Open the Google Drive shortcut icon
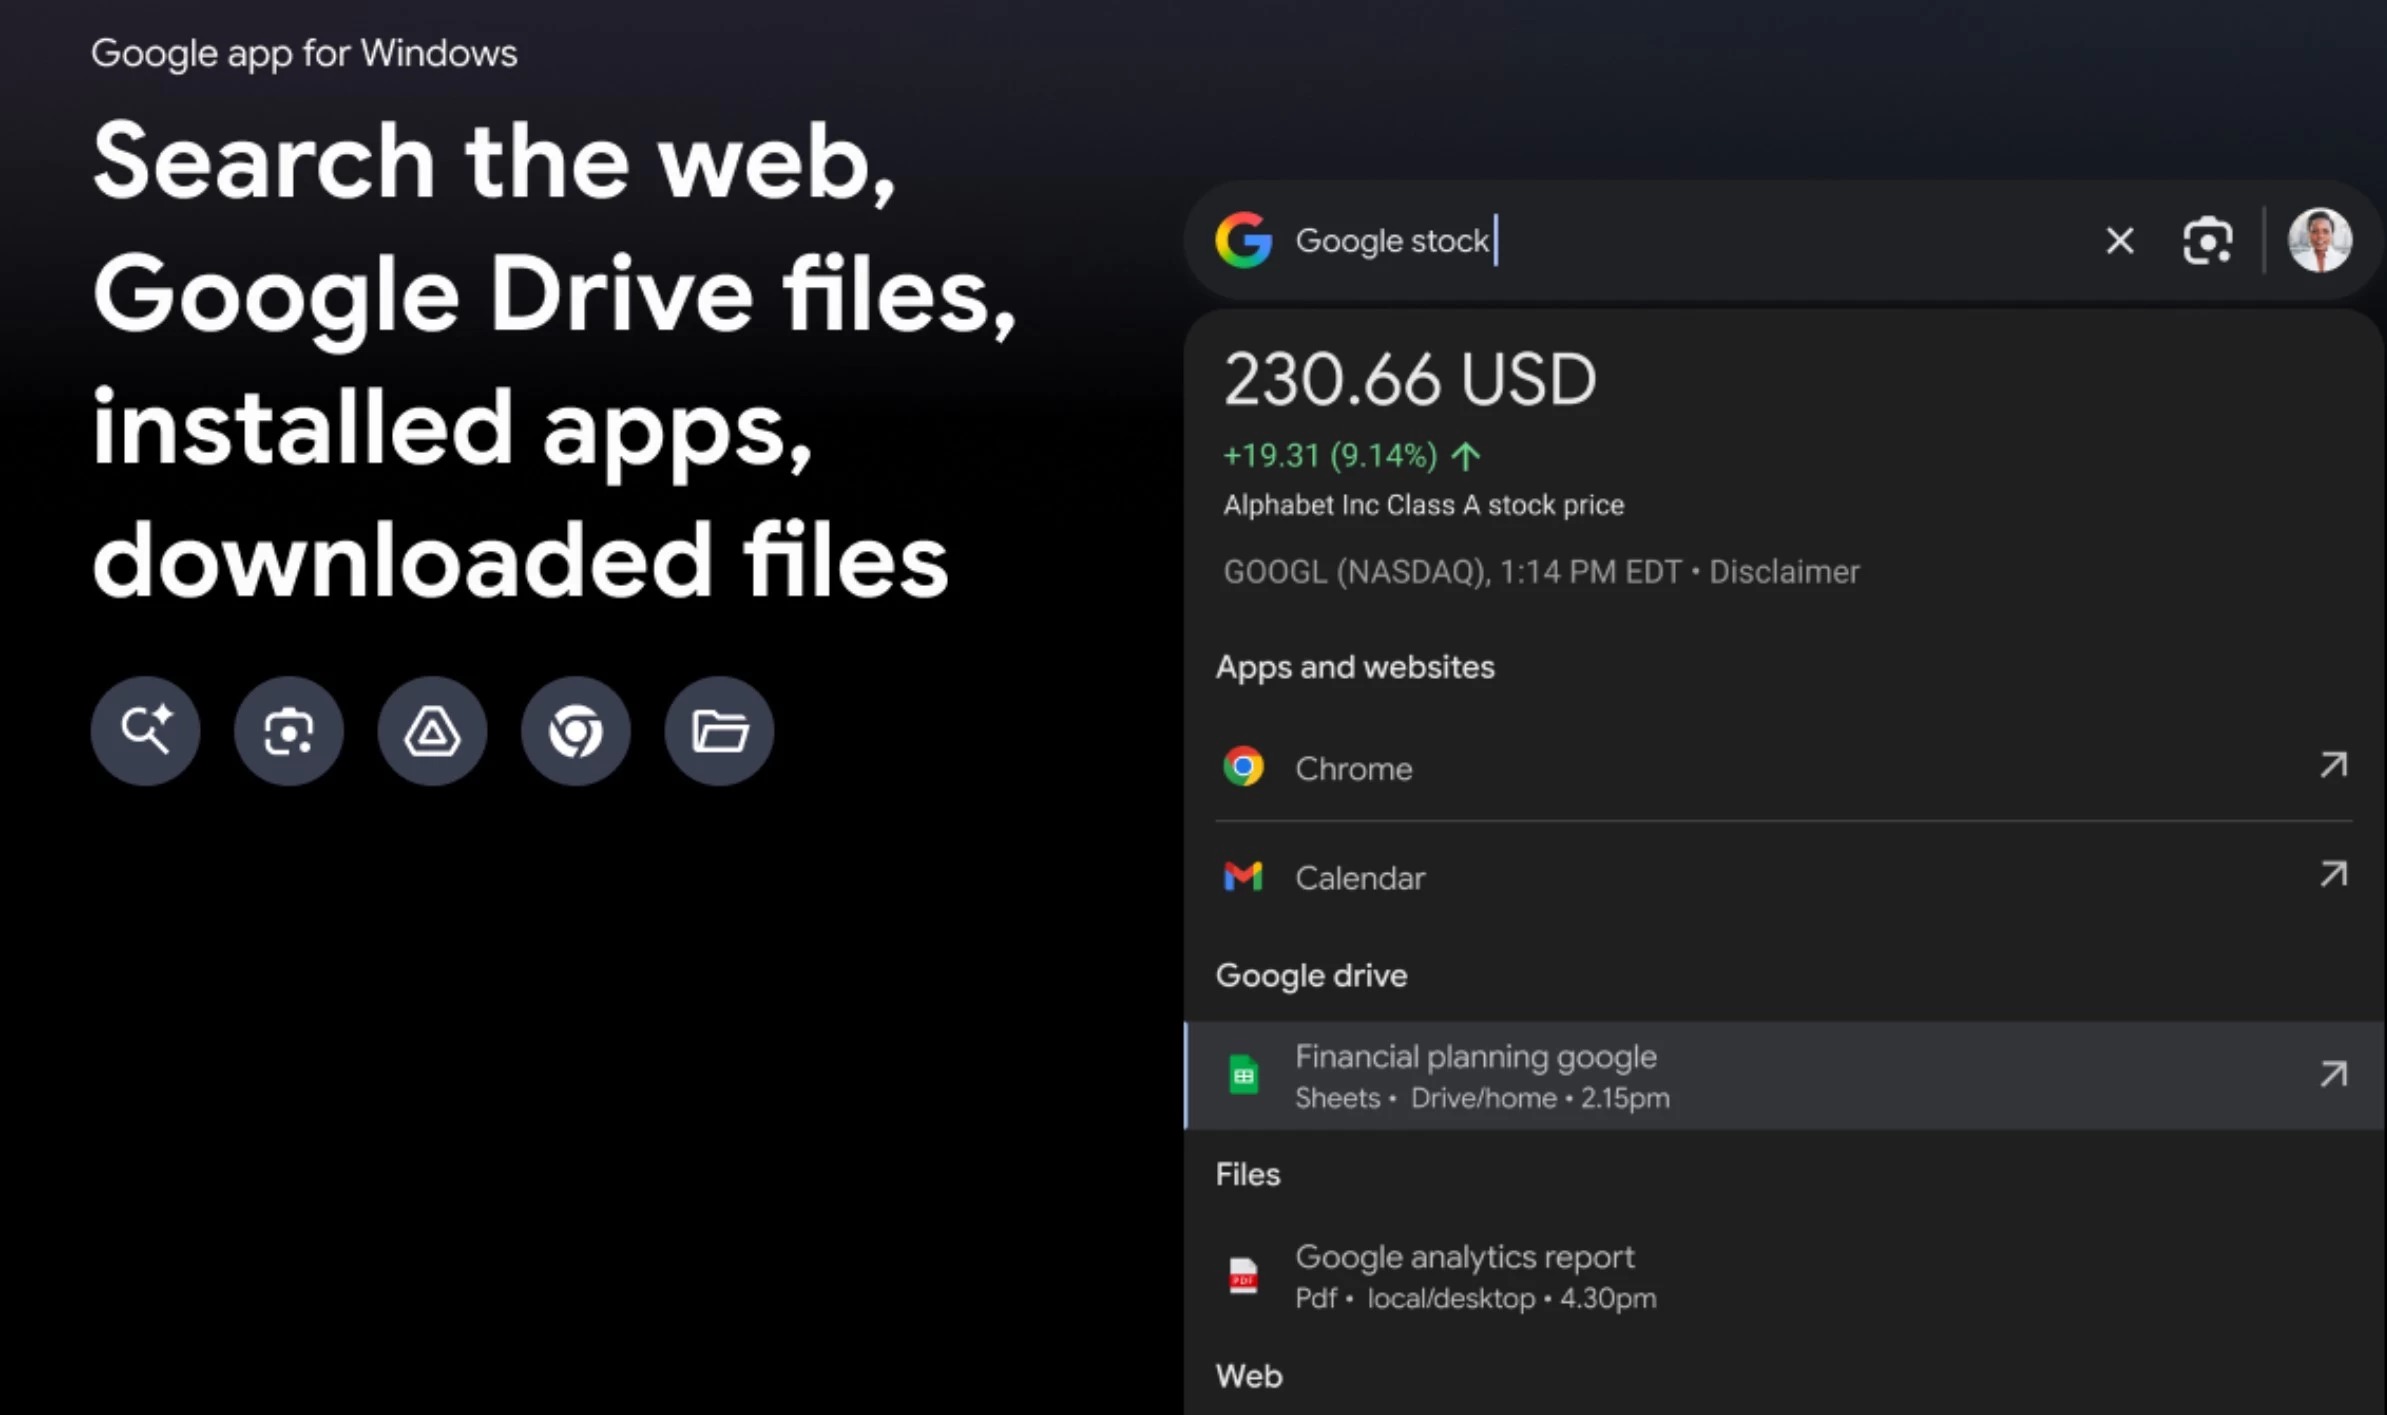 [432, 730]
